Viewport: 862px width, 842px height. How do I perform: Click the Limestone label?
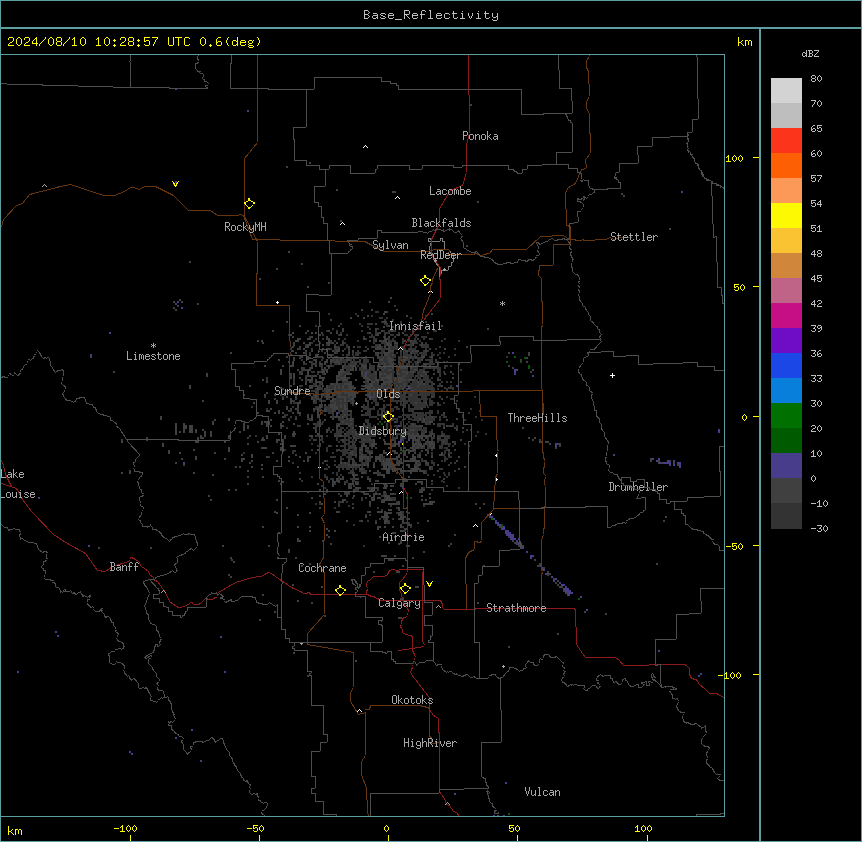tap(153, 356)
